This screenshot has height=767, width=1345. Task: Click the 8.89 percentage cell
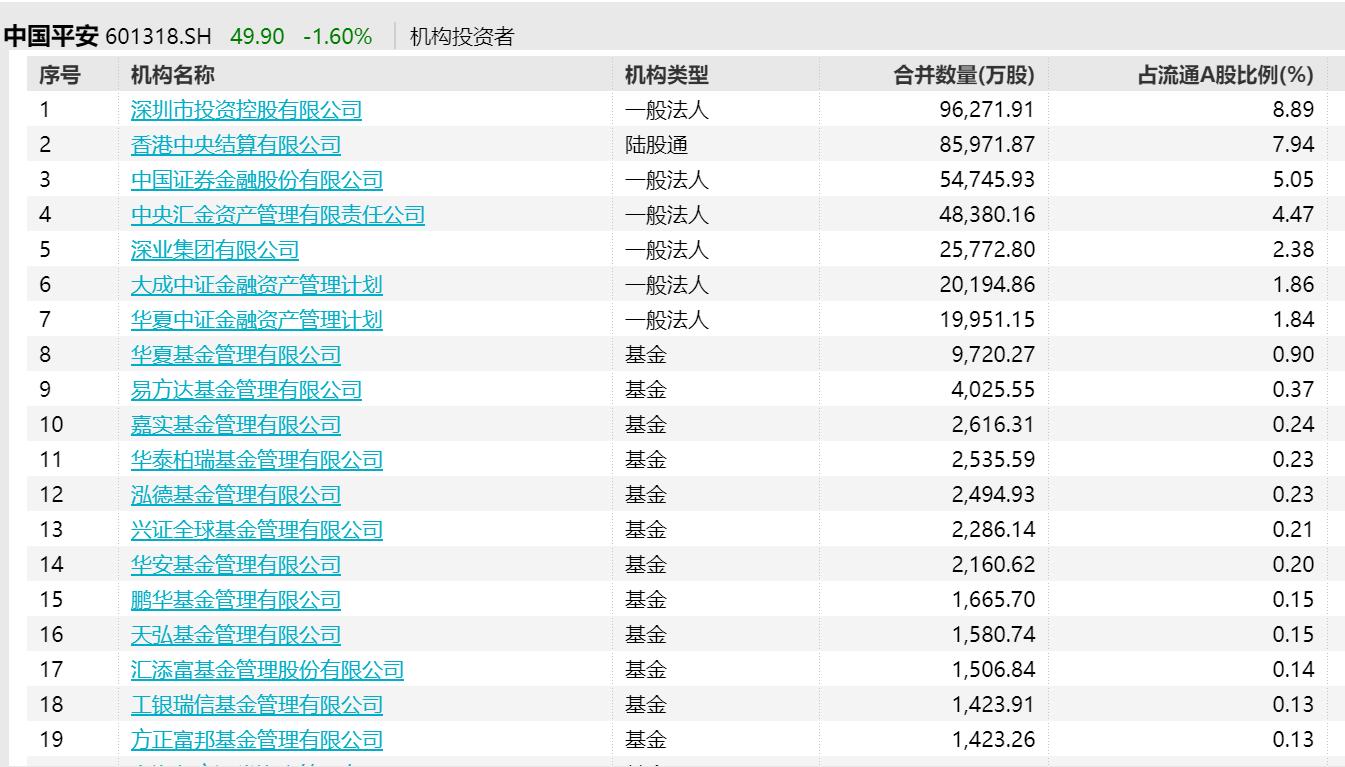(1293, 110)
